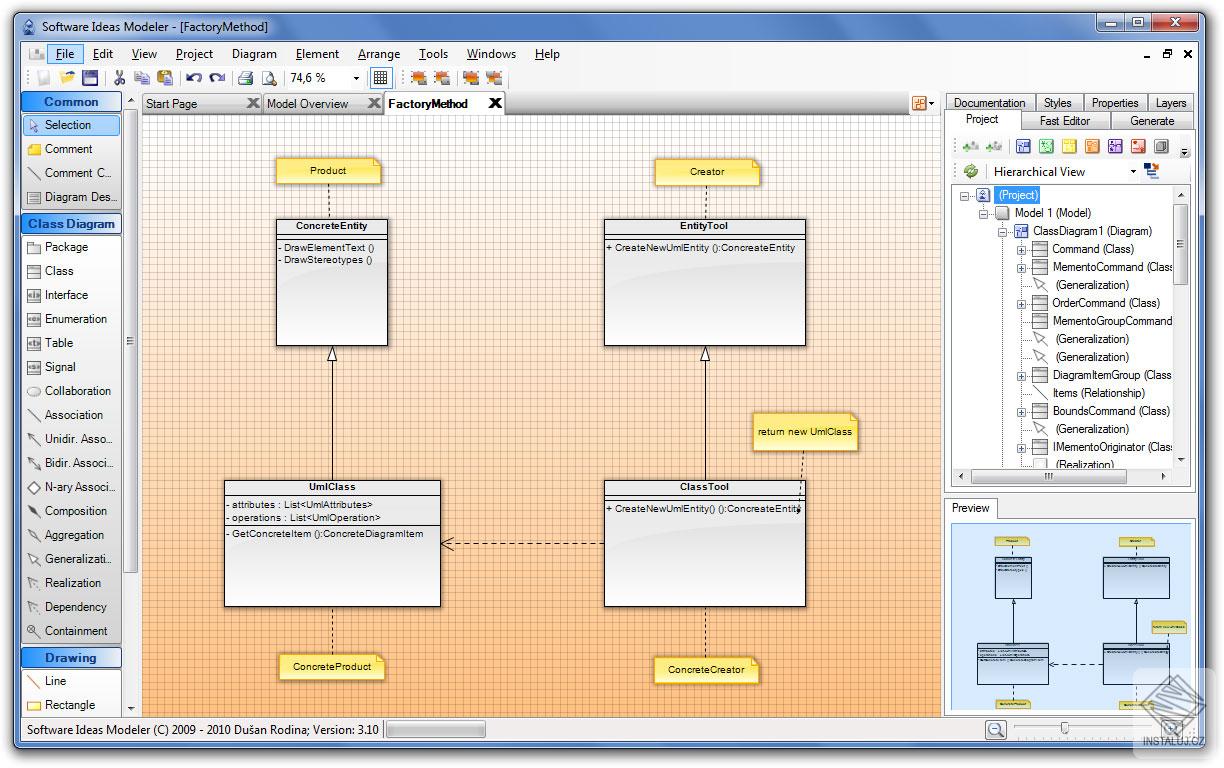Click the Print icon in toolbar

point(246,77)
